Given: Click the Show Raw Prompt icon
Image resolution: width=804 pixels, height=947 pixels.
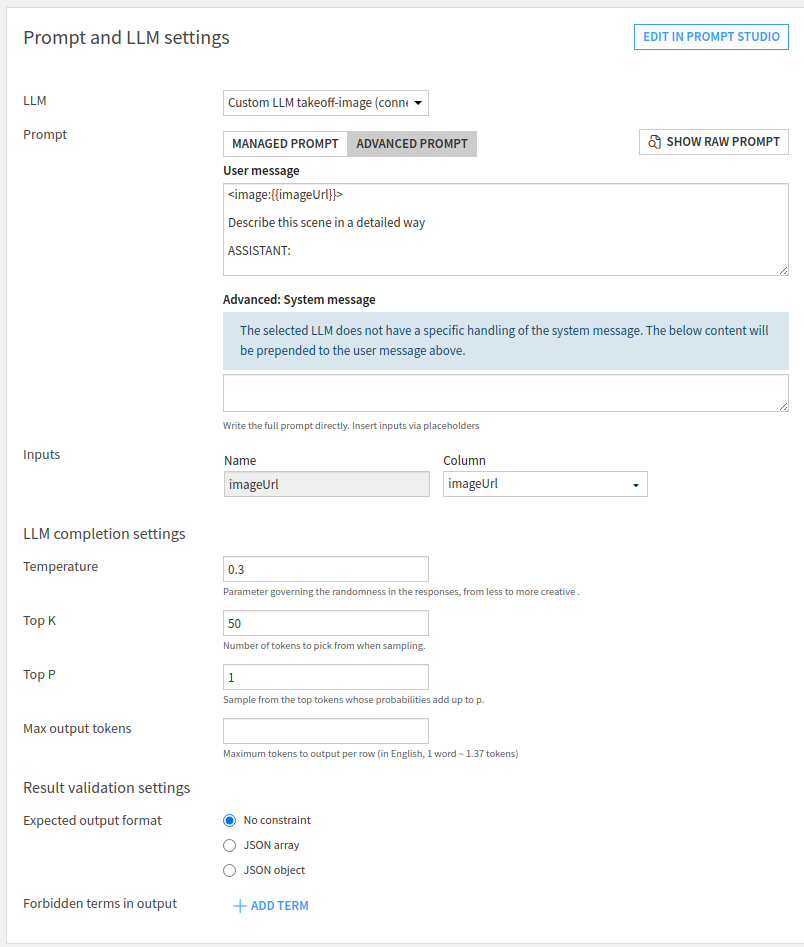Looking at the screenshot, I should click(655, 142).
